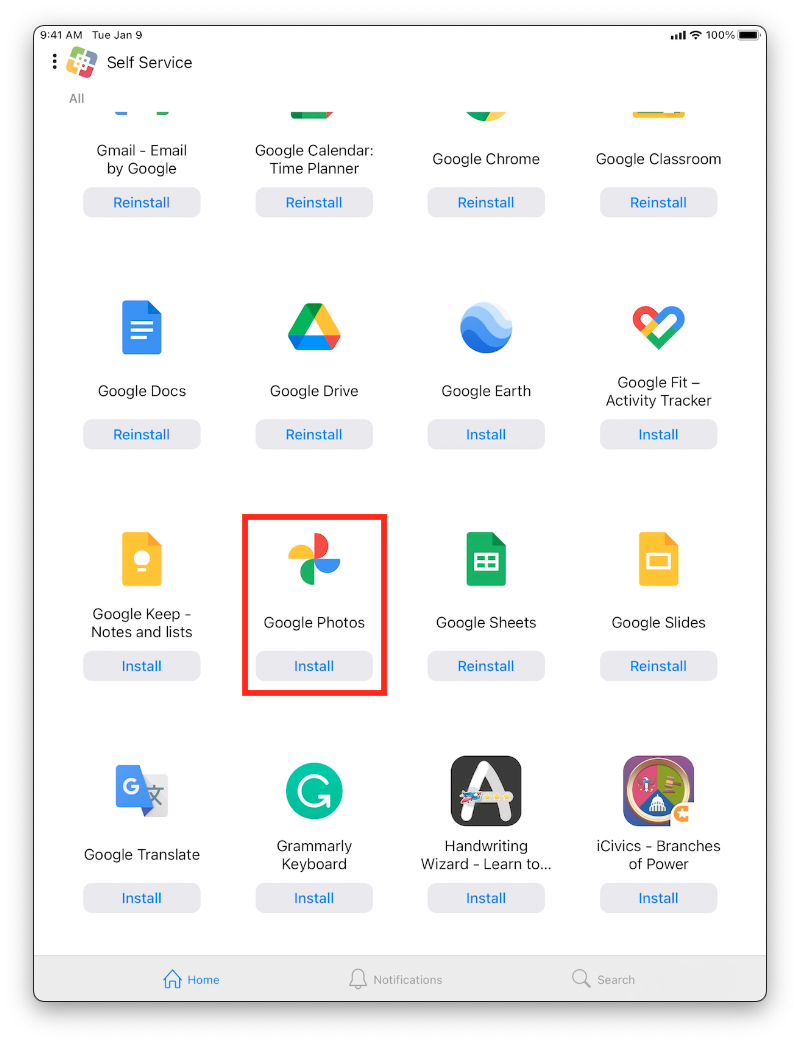Tap the Grammarly Keyboard icon

click(x=314, y=791)
